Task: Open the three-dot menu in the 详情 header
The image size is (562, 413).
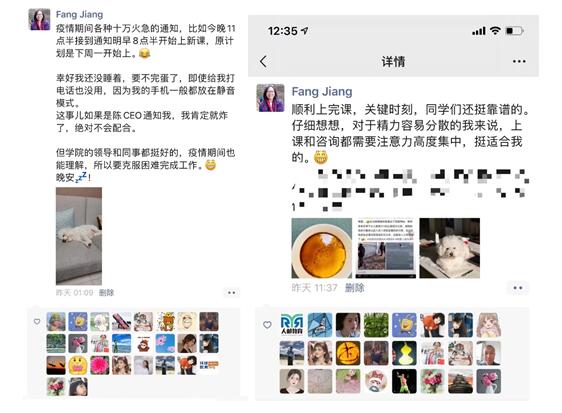Action: (x=519, y=61)
